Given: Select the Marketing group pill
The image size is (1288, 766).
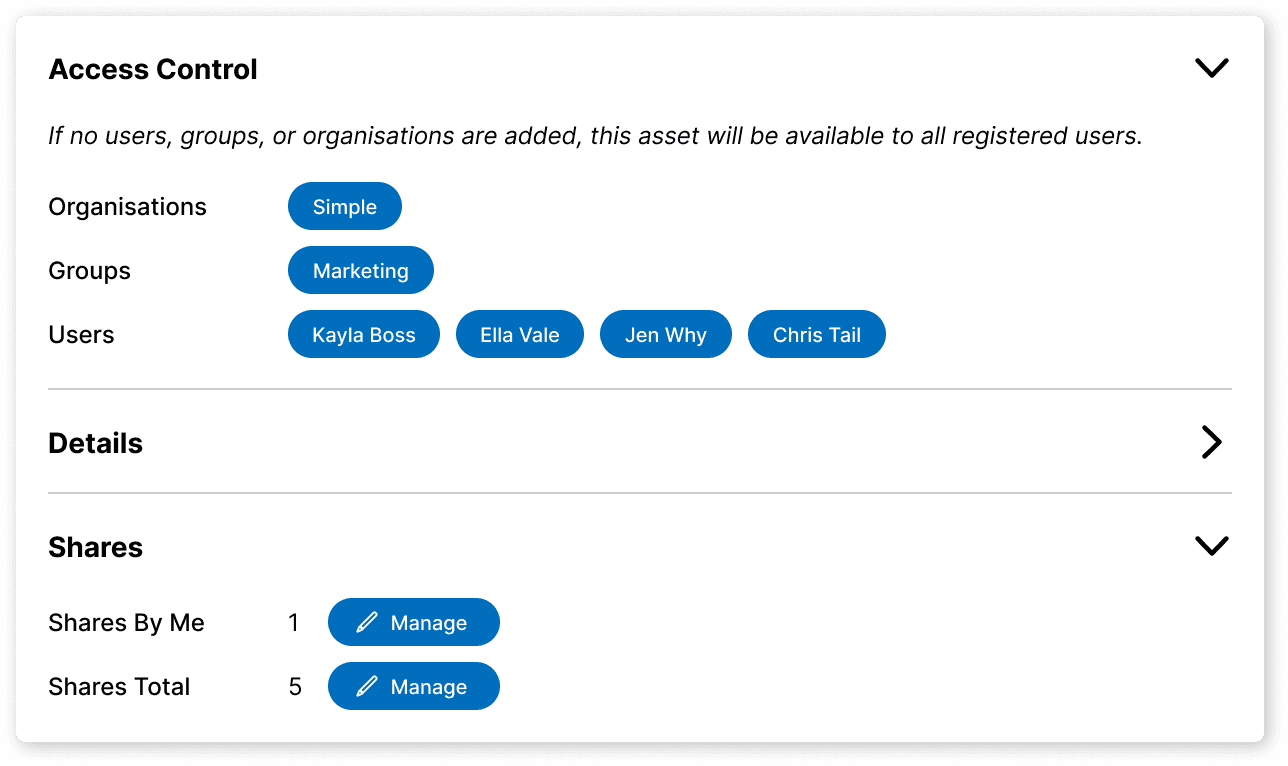Looking at the screenshot, I should coord(360,270).
